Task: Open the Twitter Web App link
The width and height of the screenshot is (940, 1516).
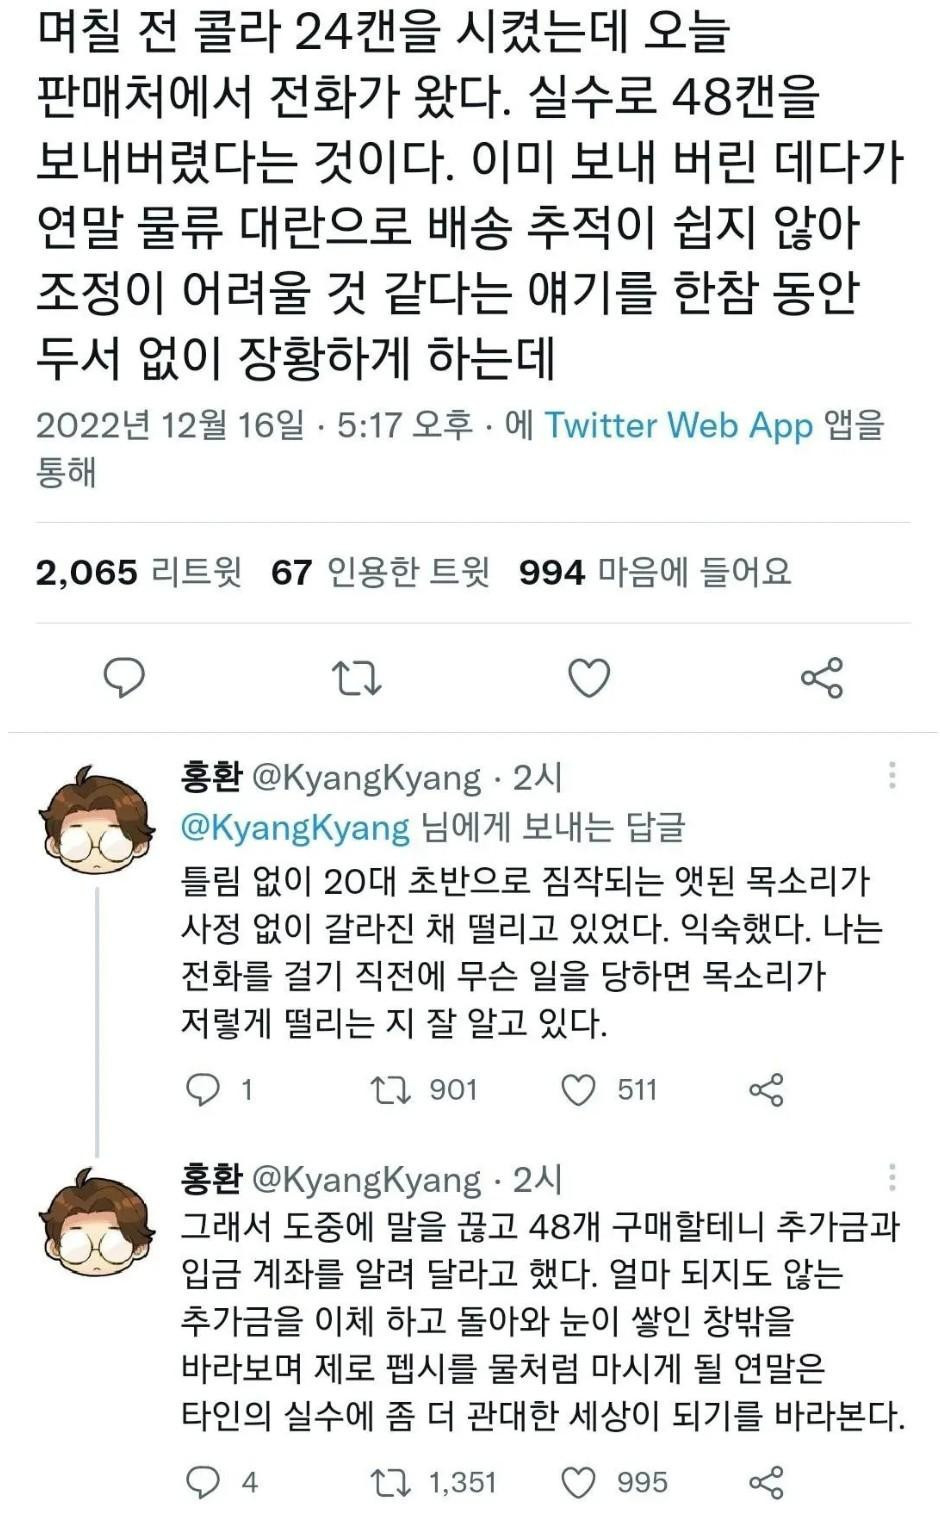Action: (679, 425)
